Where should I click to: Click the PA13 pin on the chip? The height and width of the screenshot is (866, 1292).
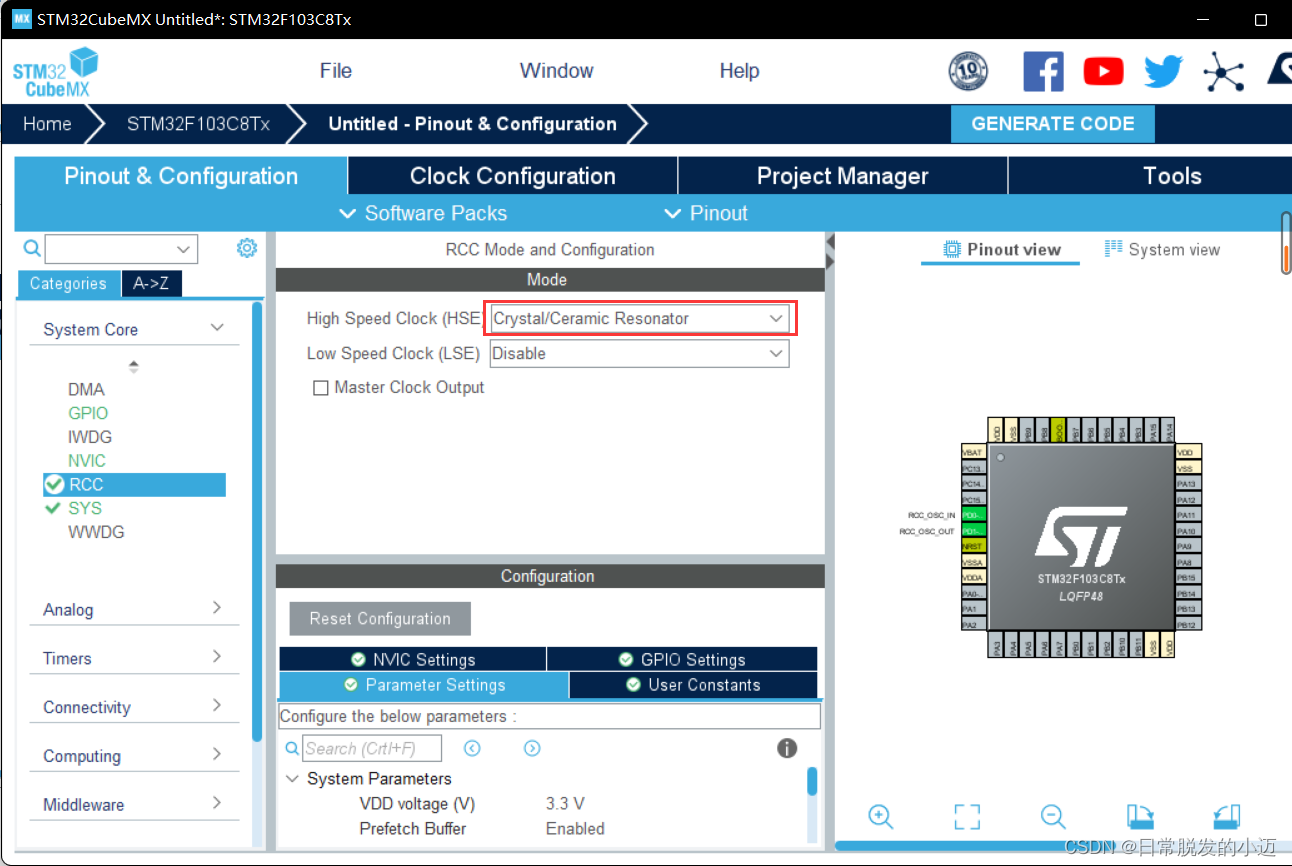[x=1187, y=484]
